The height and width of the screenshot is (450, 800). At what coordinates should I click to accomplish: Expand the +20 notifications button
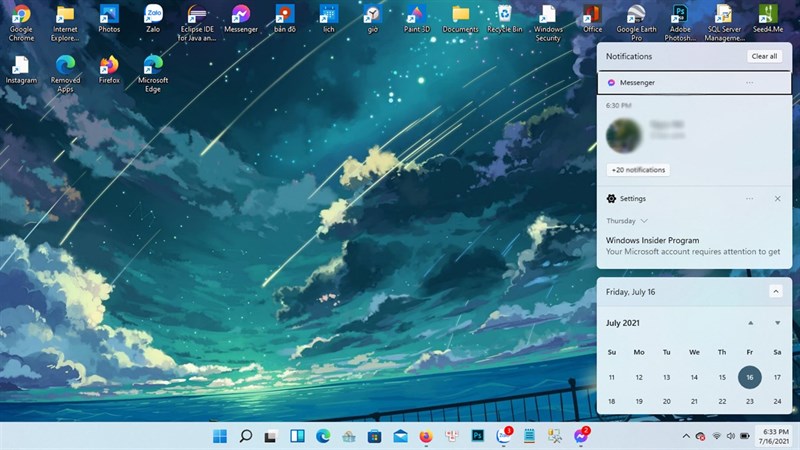point(638,170)
